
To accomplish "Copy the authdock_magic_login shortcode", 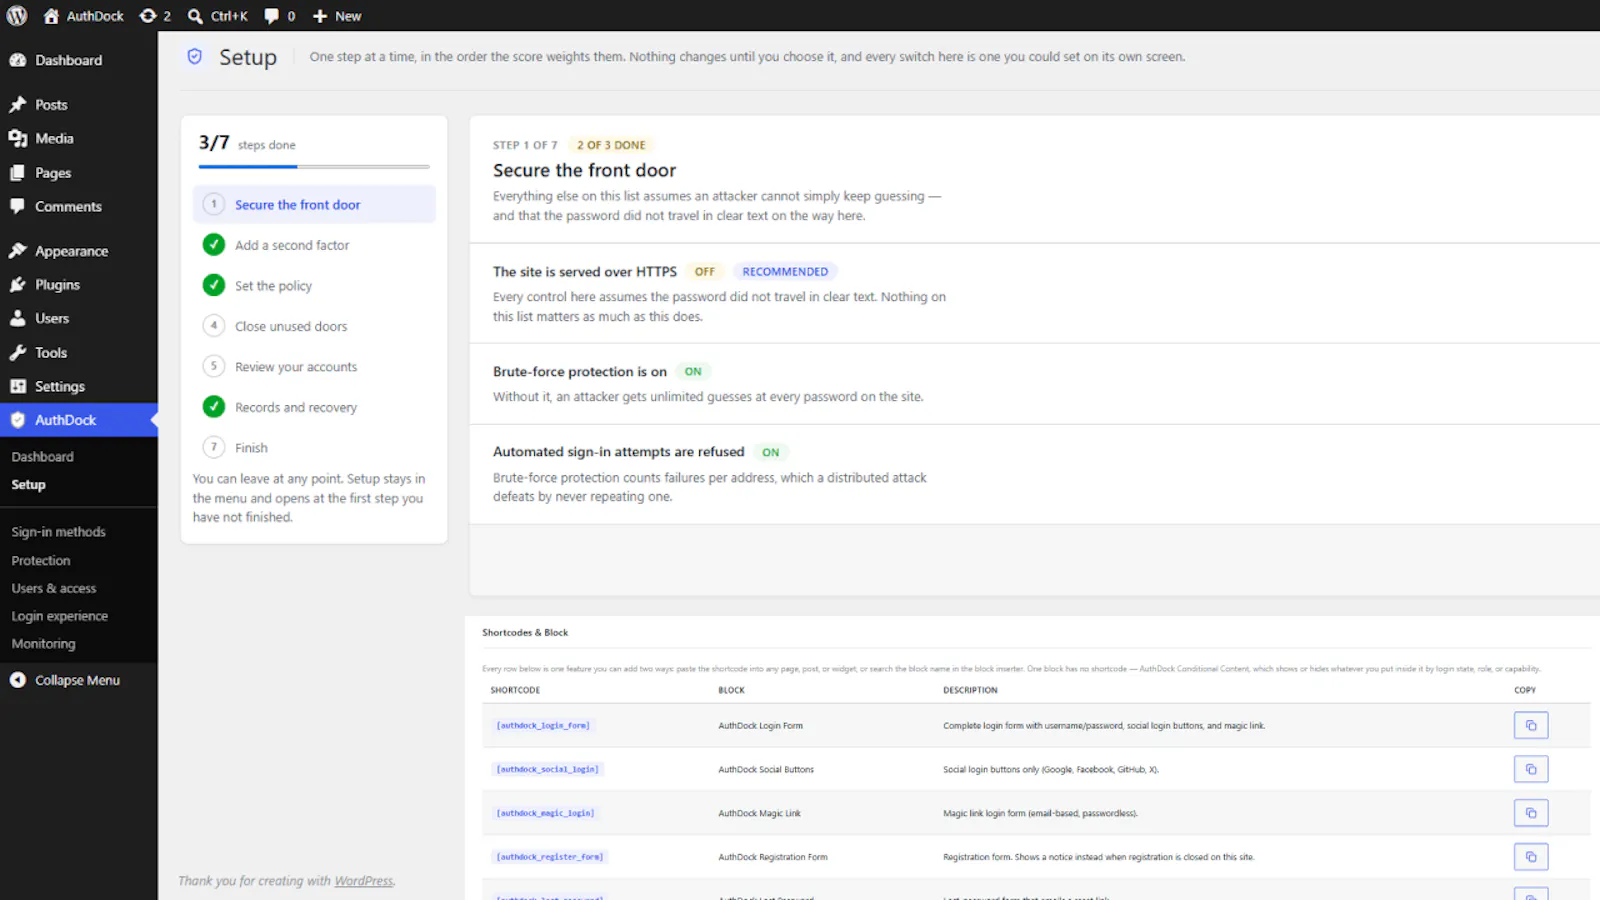I will [1530, 813].
